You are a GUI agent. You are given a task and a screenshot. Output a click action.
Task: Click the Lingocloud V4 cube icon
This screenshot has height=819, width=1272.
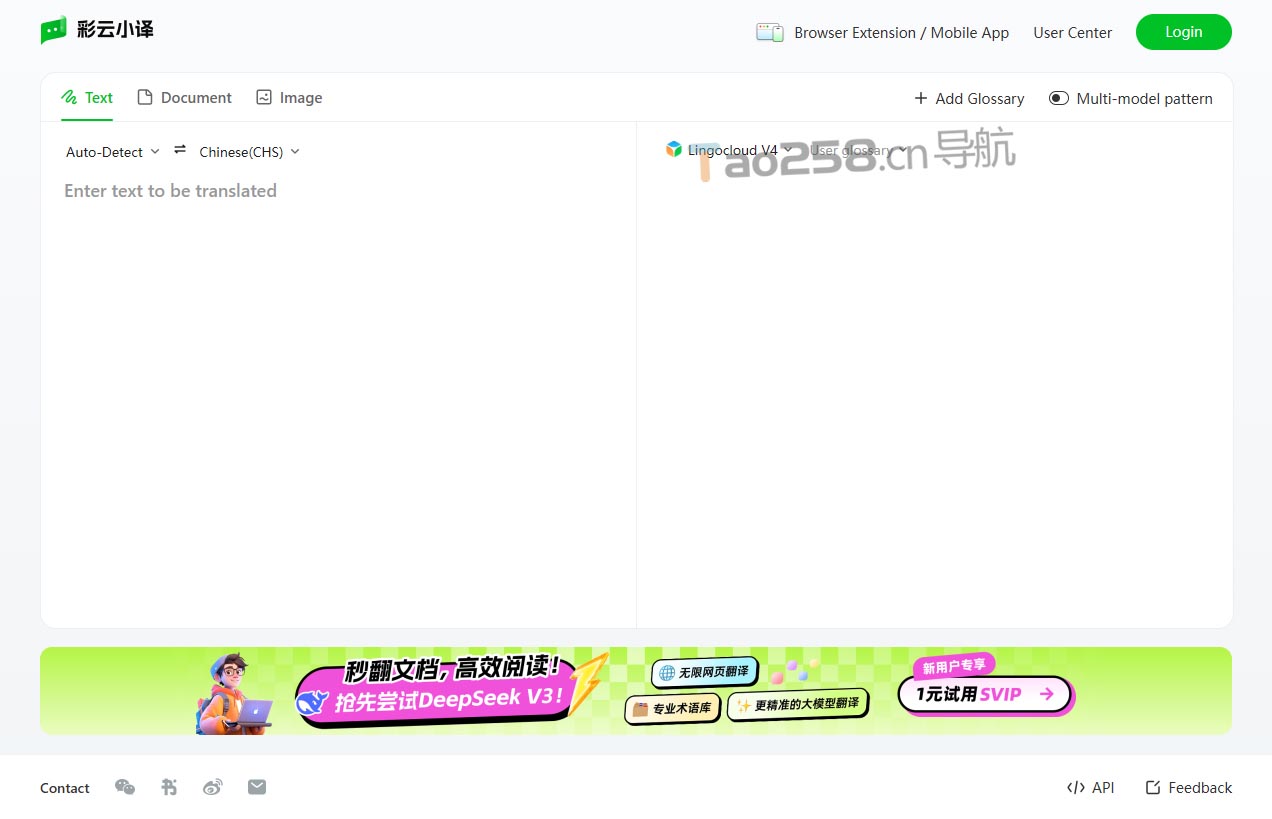674,149
